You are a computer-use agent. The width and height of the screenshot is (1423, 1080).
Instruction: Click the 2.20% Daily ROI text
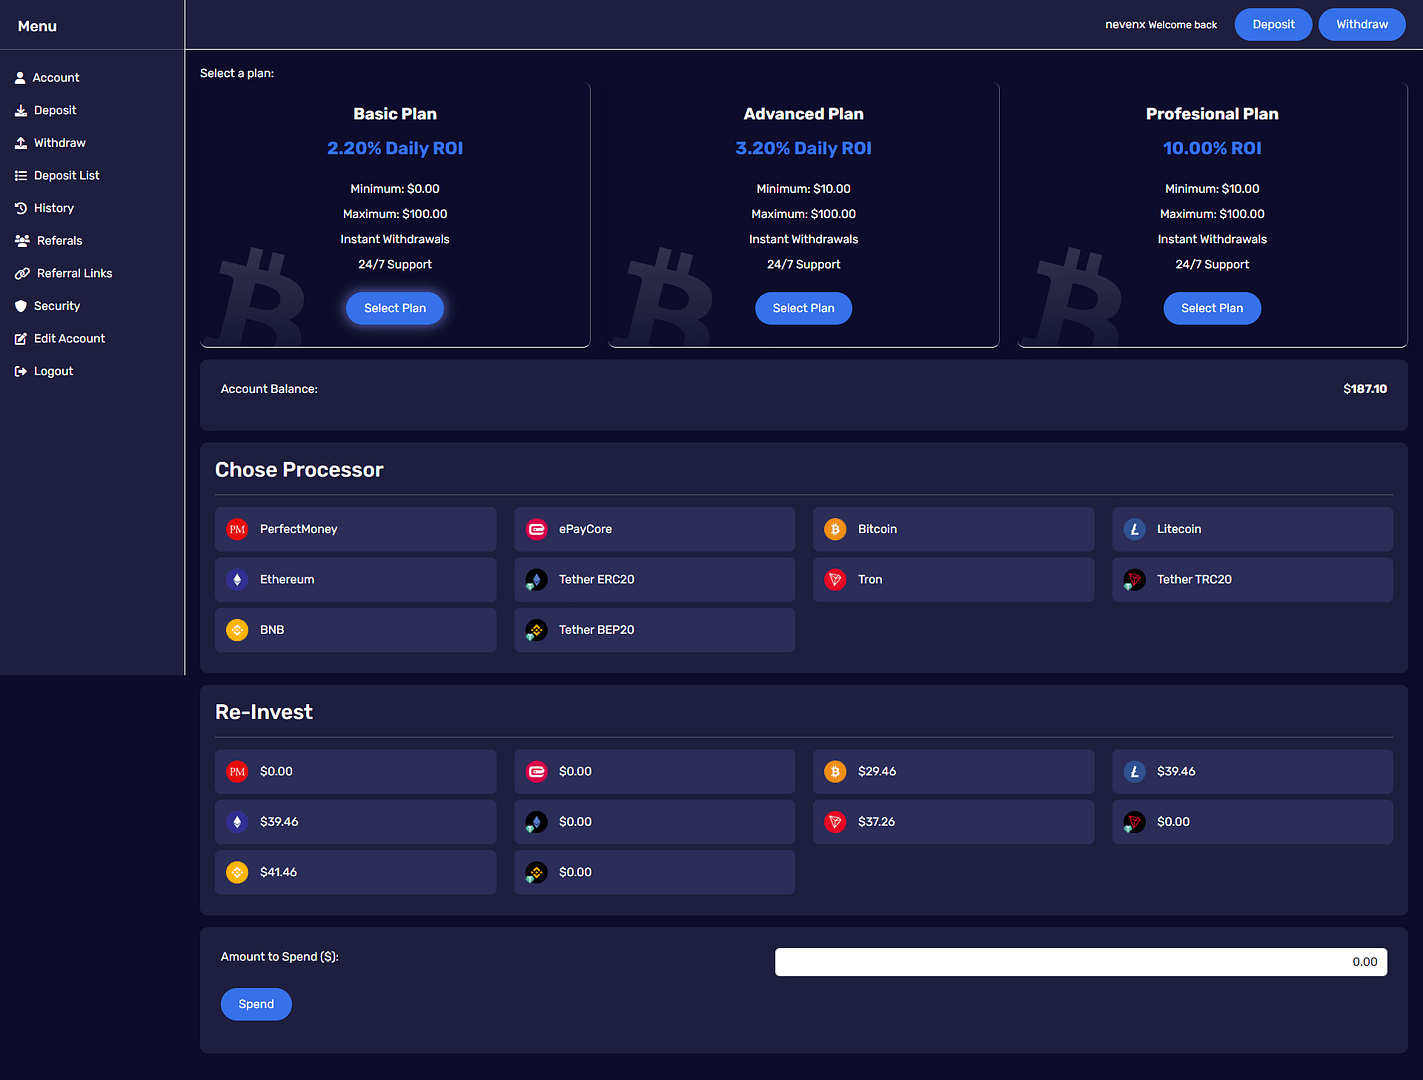(395, 148)
